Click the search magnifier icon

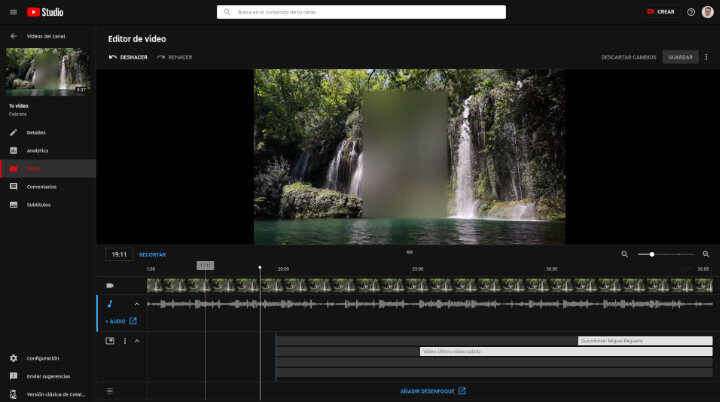click(227, 12)
